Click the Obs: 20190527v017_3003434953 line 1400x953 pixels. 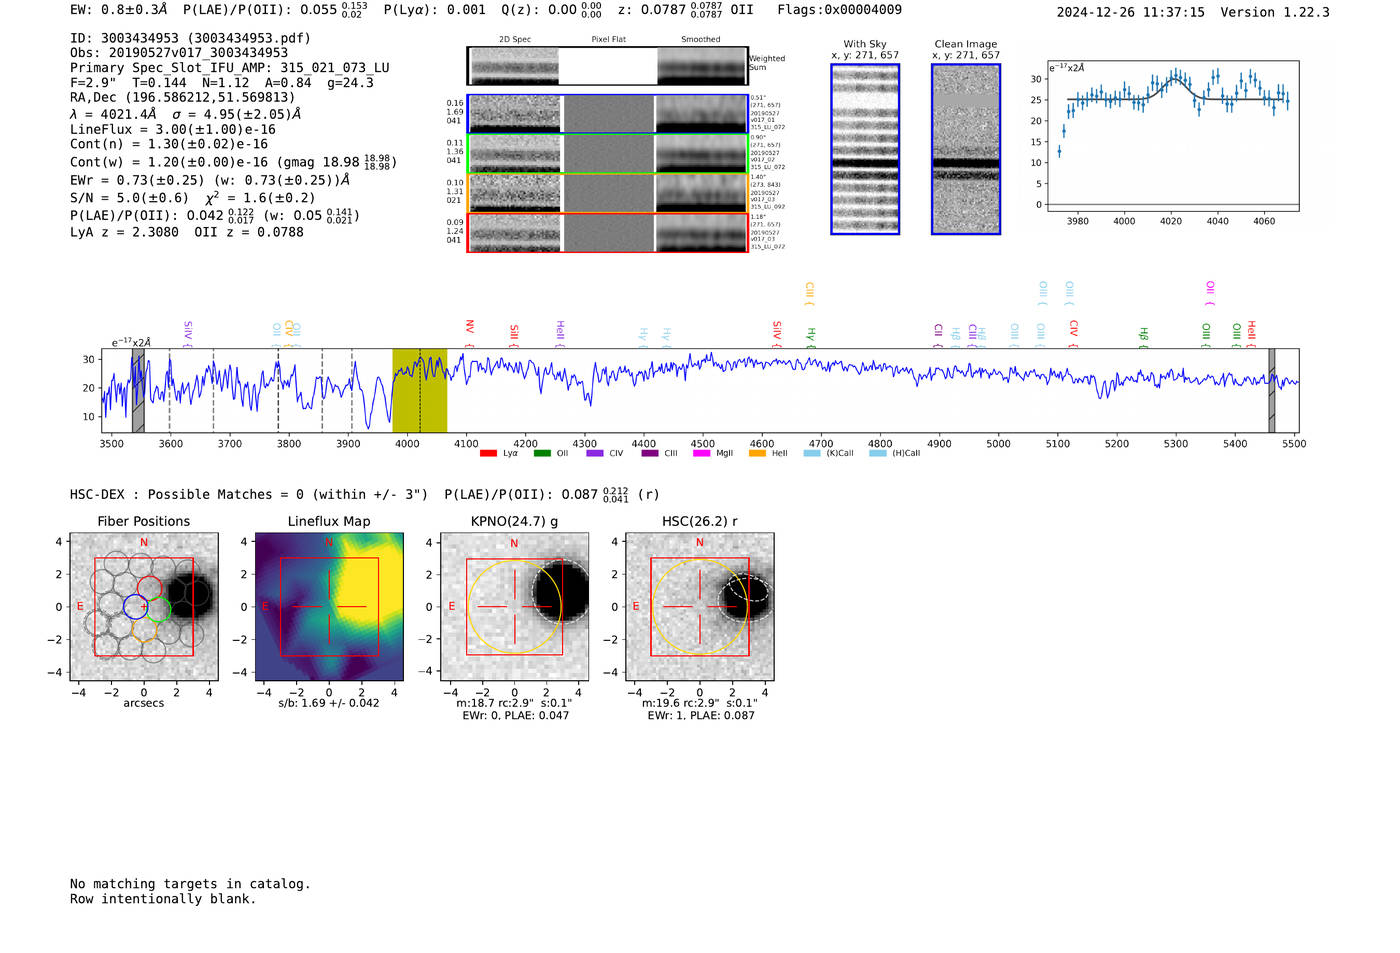tap(179, 53)
